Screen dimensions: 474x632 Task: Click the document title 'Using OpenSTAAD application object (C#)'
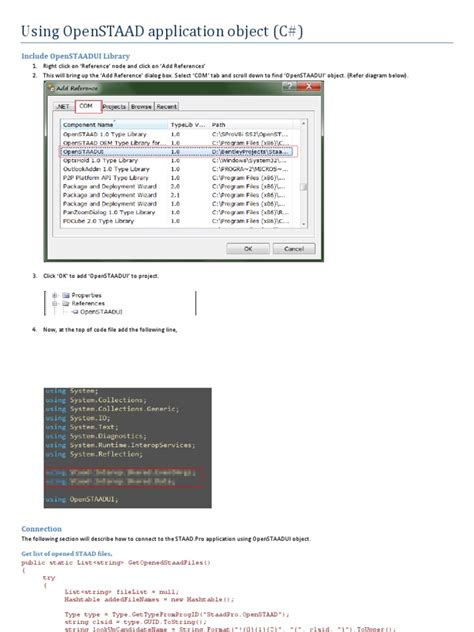162,31
